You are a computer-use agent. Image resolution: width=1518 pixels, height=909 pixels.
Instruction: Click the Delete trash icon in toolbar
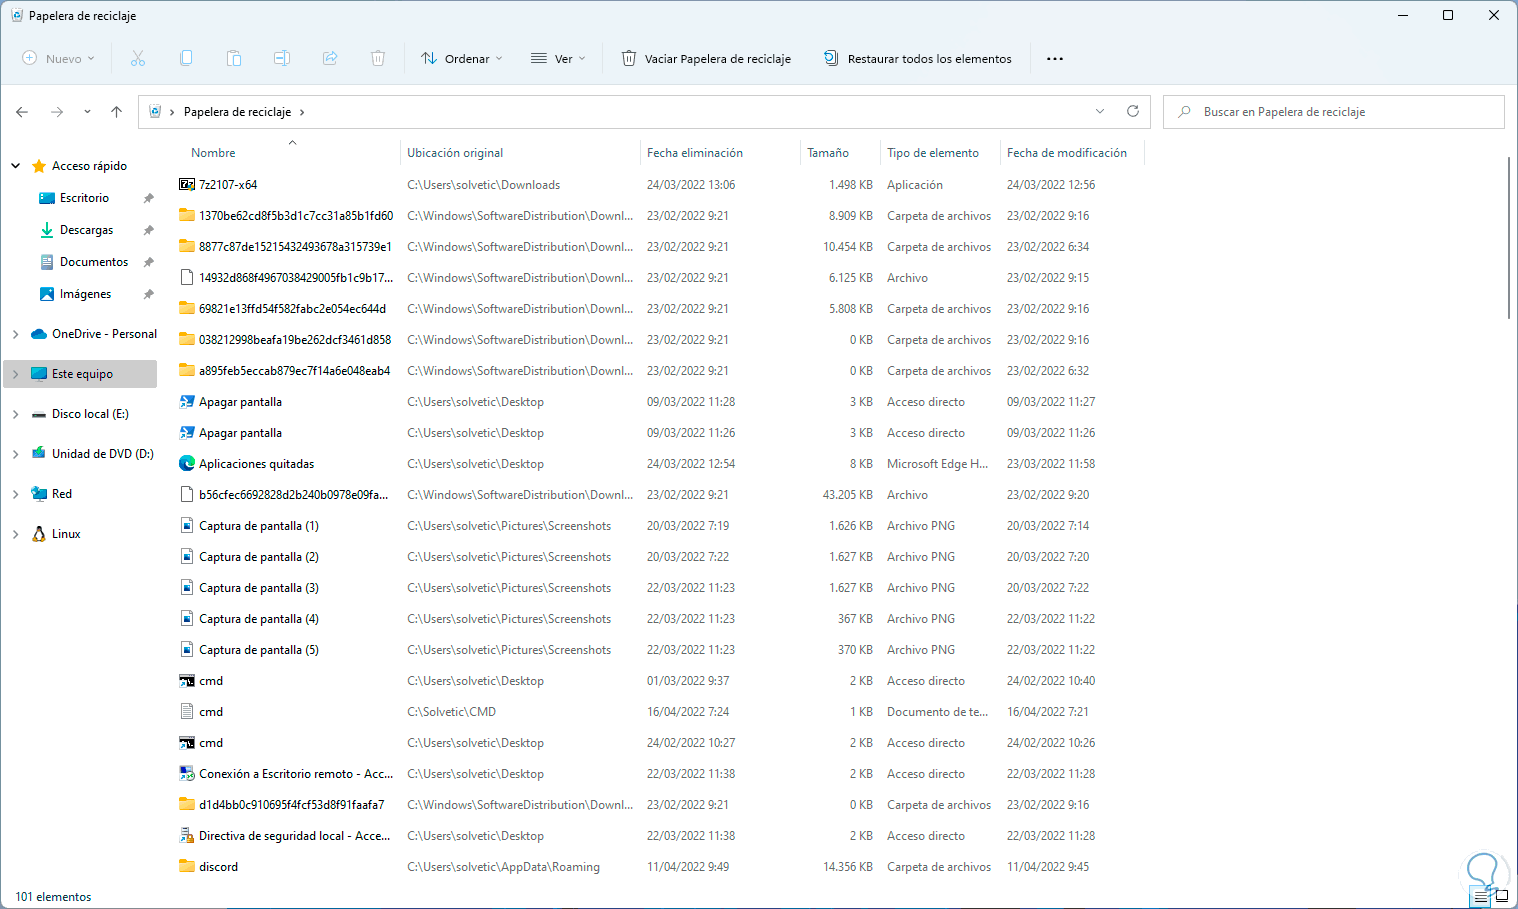click(378, 59)
